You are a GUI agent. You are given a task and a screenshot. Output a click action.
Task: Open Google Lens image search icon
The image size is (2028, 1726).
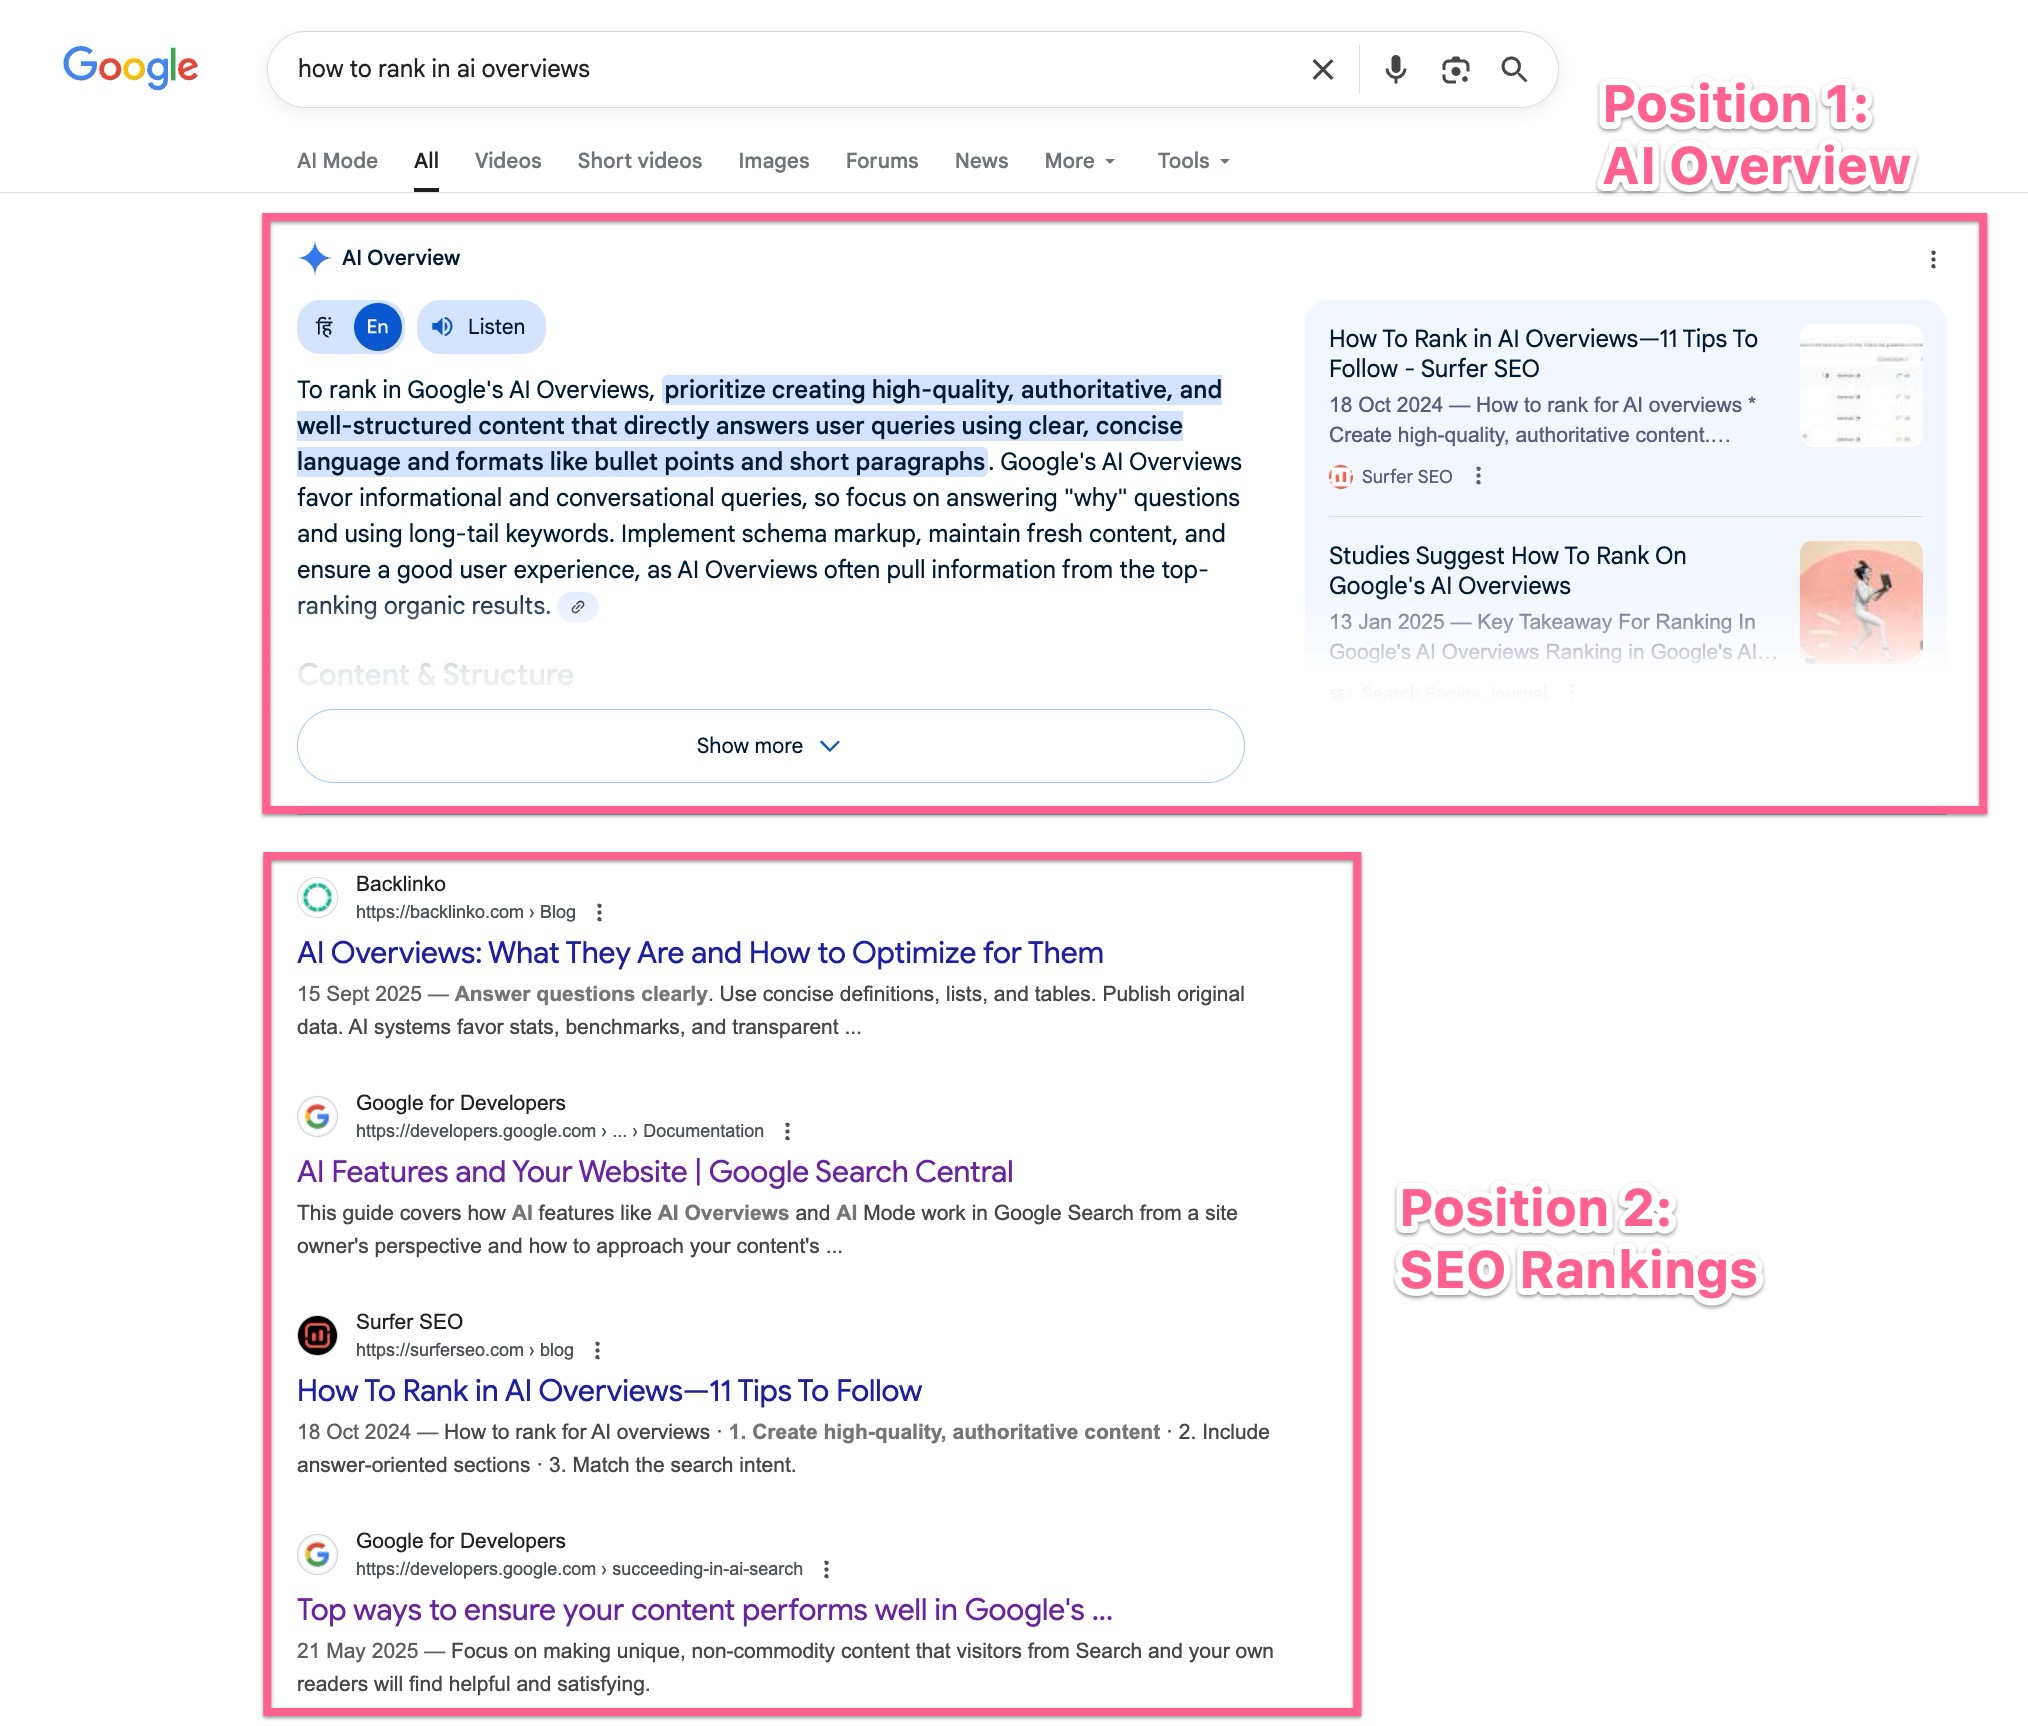click(x=1455, y=69)
